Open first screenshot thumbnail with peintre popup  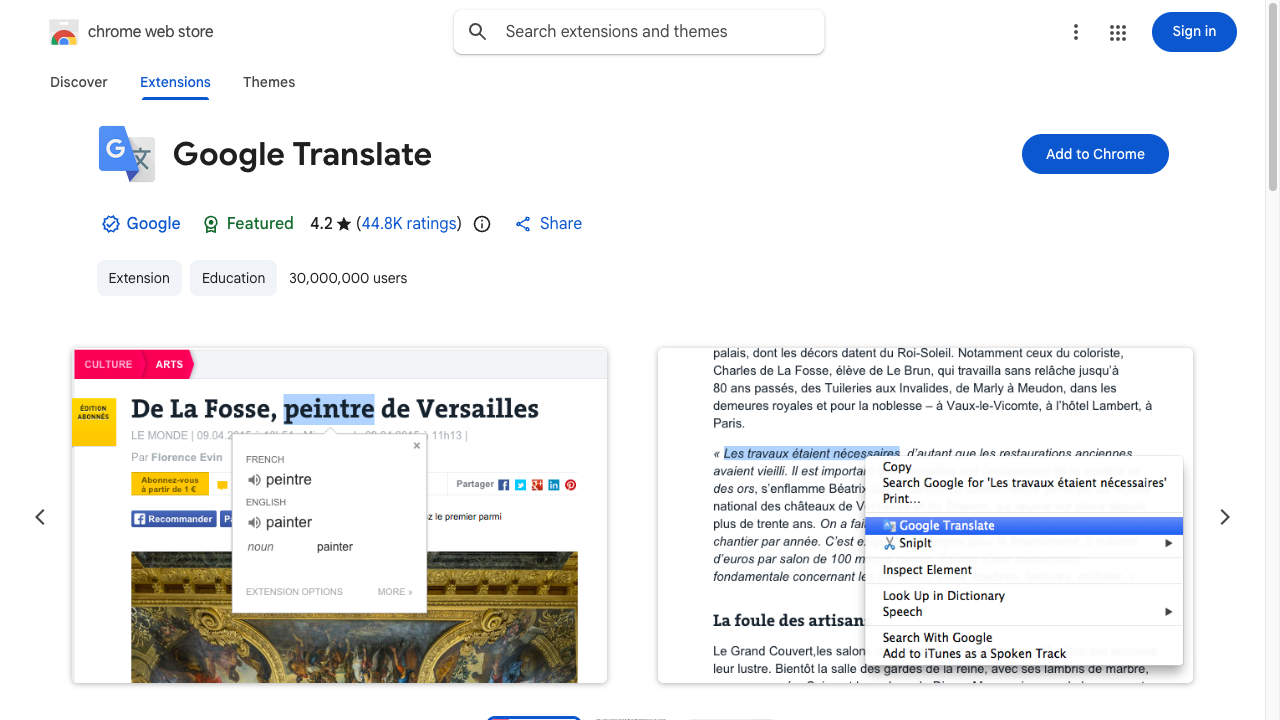[x=340, y=516]
